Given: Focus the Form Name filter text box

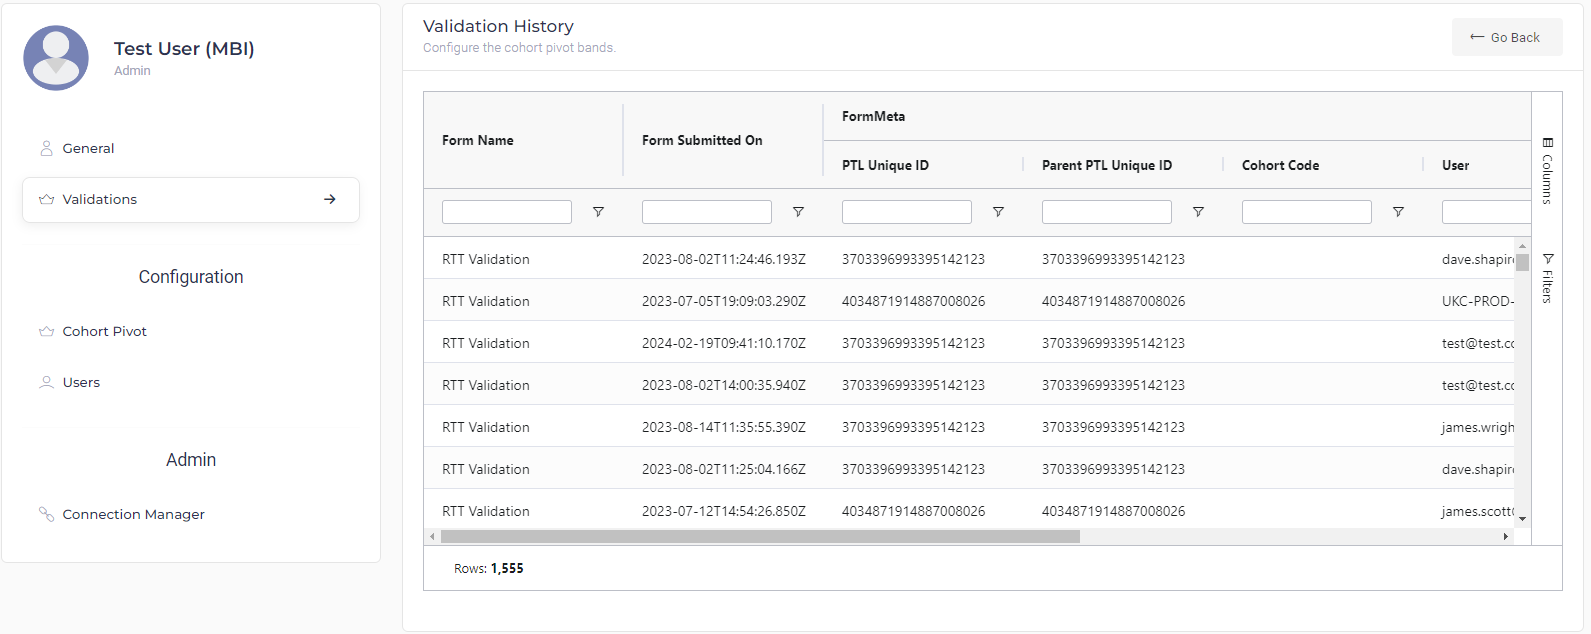Looking at the screenshot, I should coord(507,212).
